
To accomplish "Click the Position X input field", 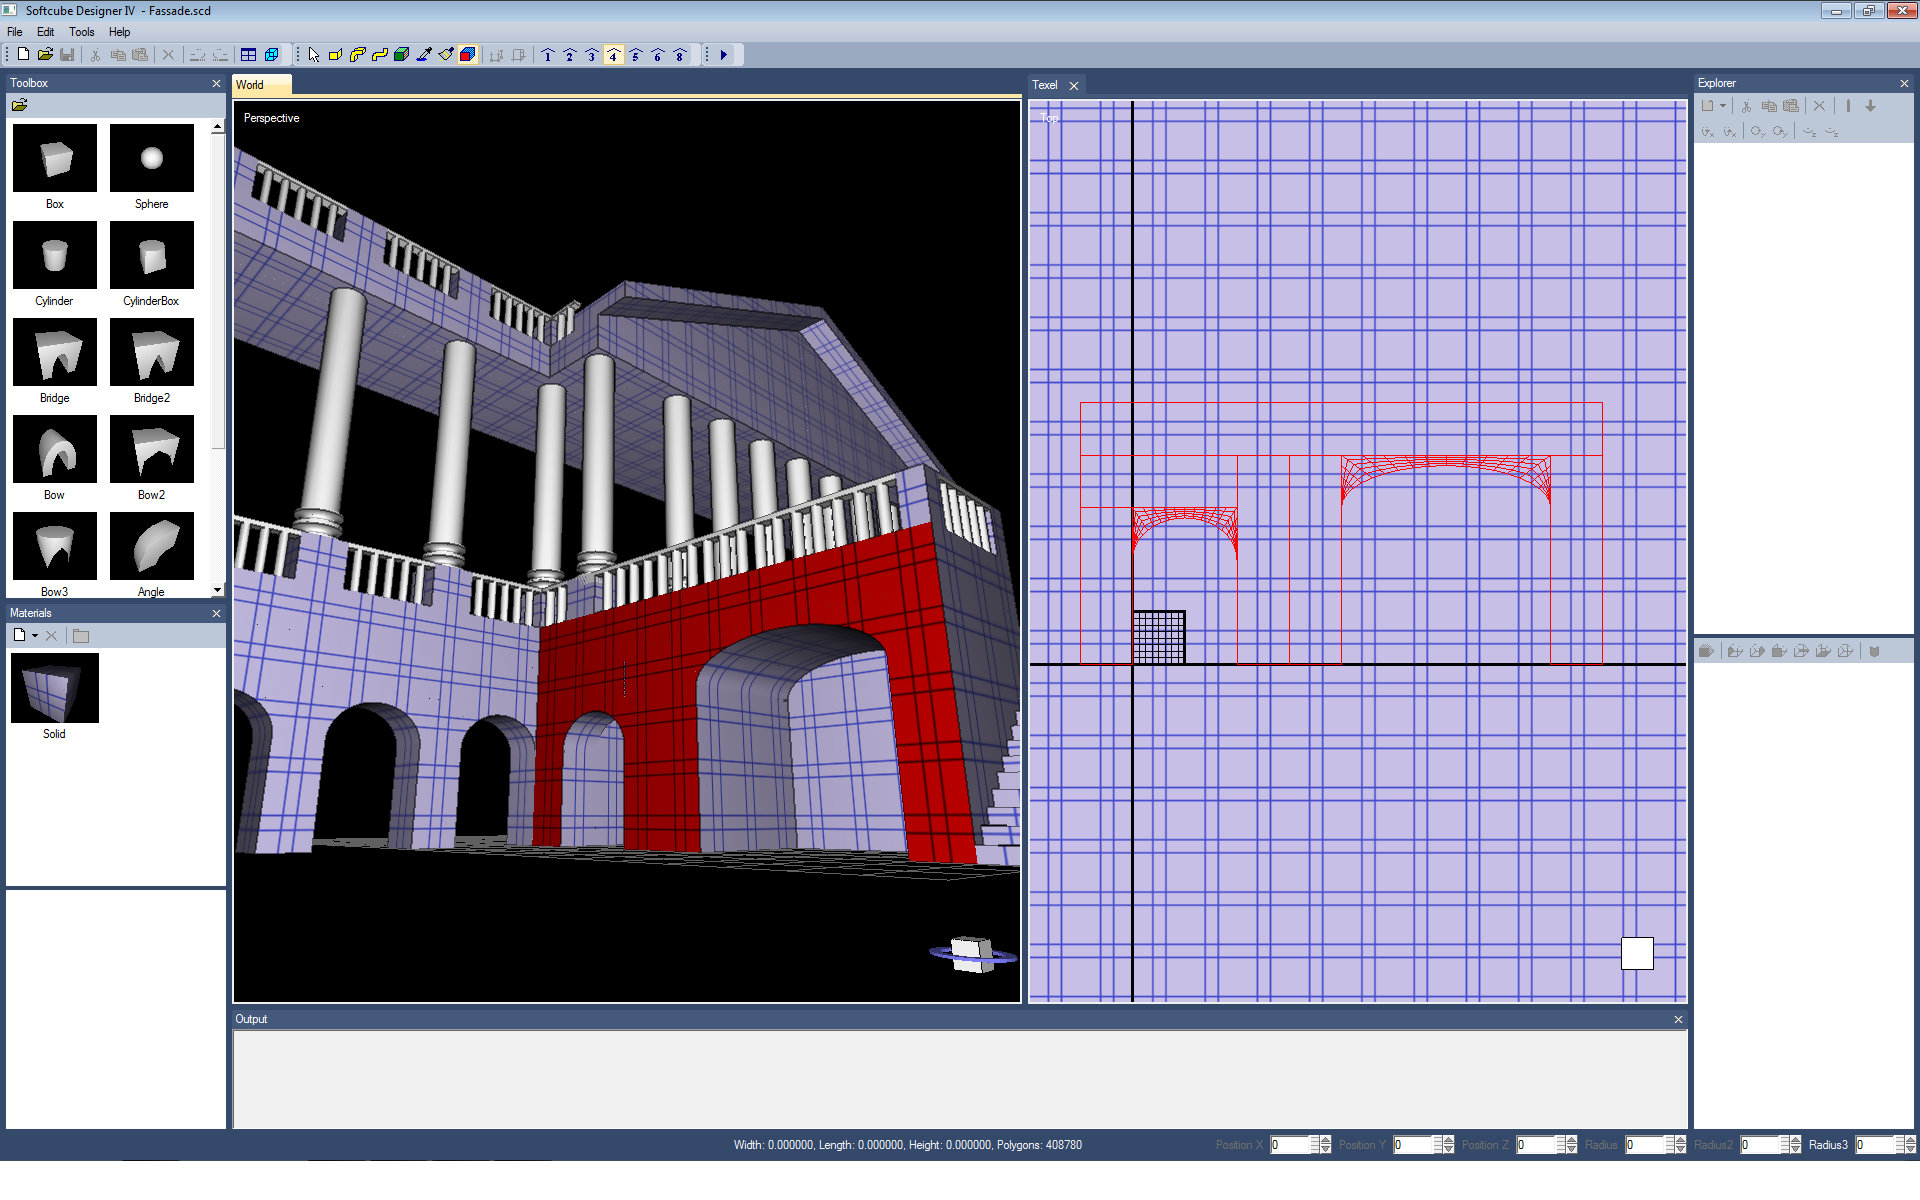I will tap(1289, 1145).
